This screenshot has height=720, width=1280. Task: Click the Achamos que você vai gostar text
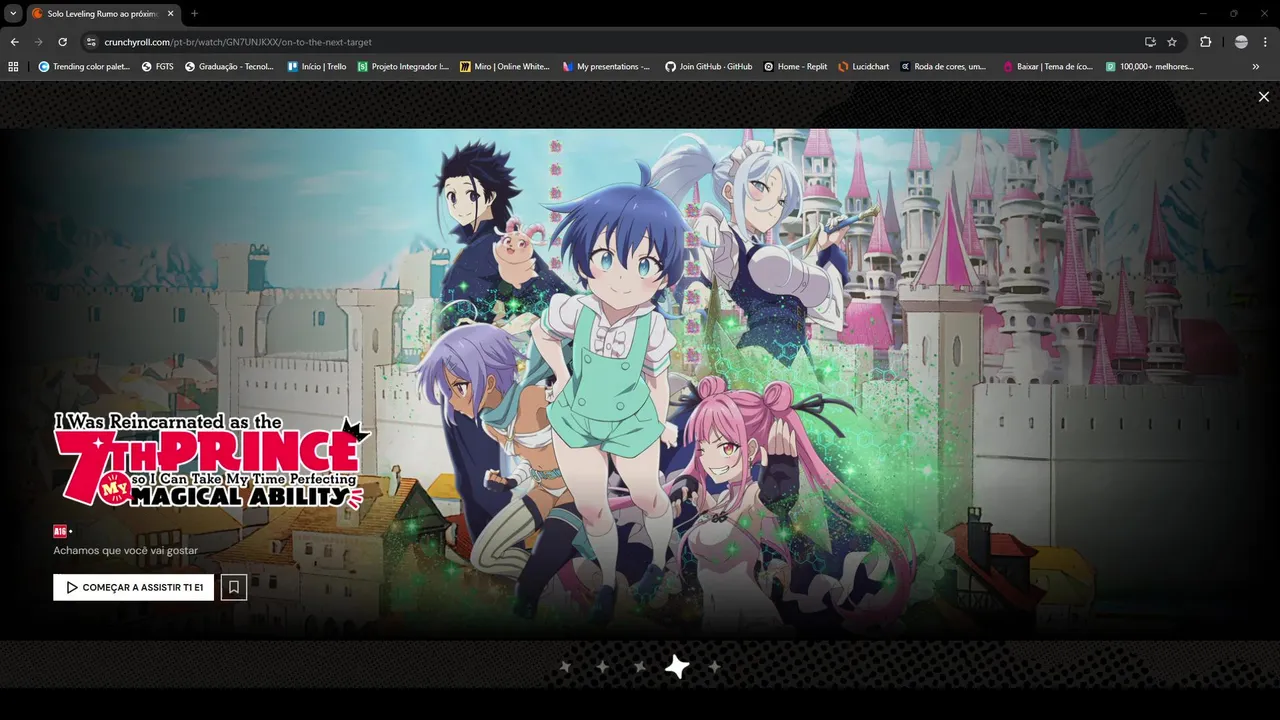tap(125, 551)
